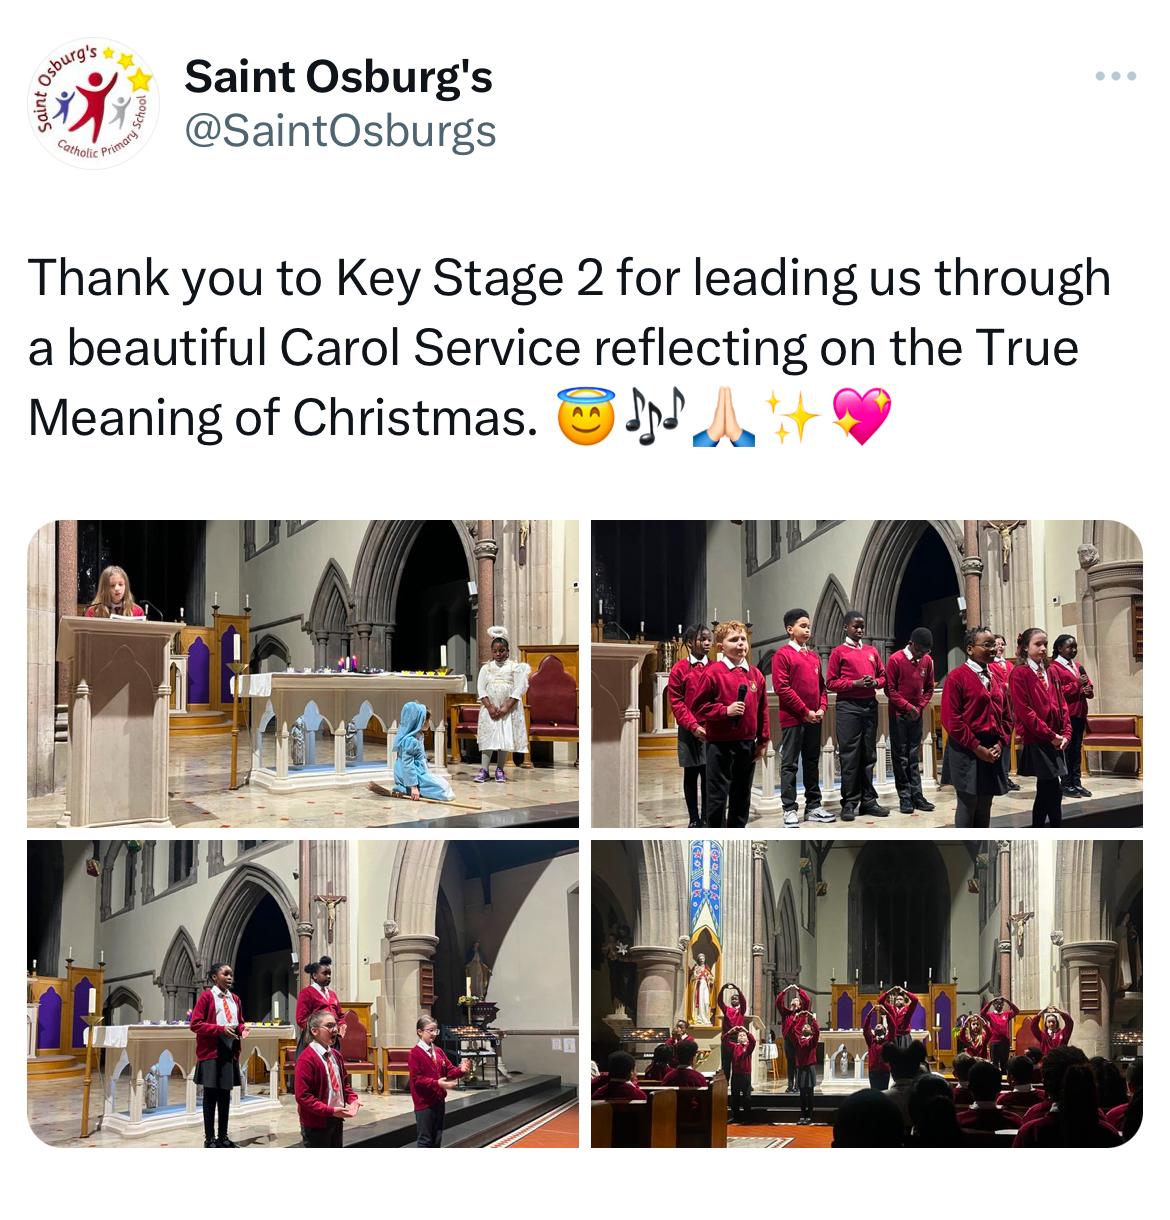
Task: Click the sparkling pink heart emoji
Action: 860,417
